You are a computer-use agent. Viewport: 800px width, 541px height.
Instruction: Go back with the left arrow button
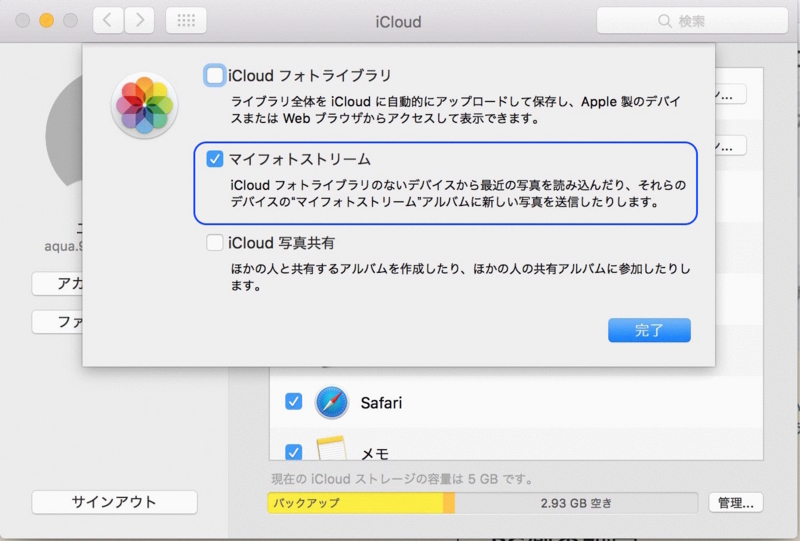point(108,20)
